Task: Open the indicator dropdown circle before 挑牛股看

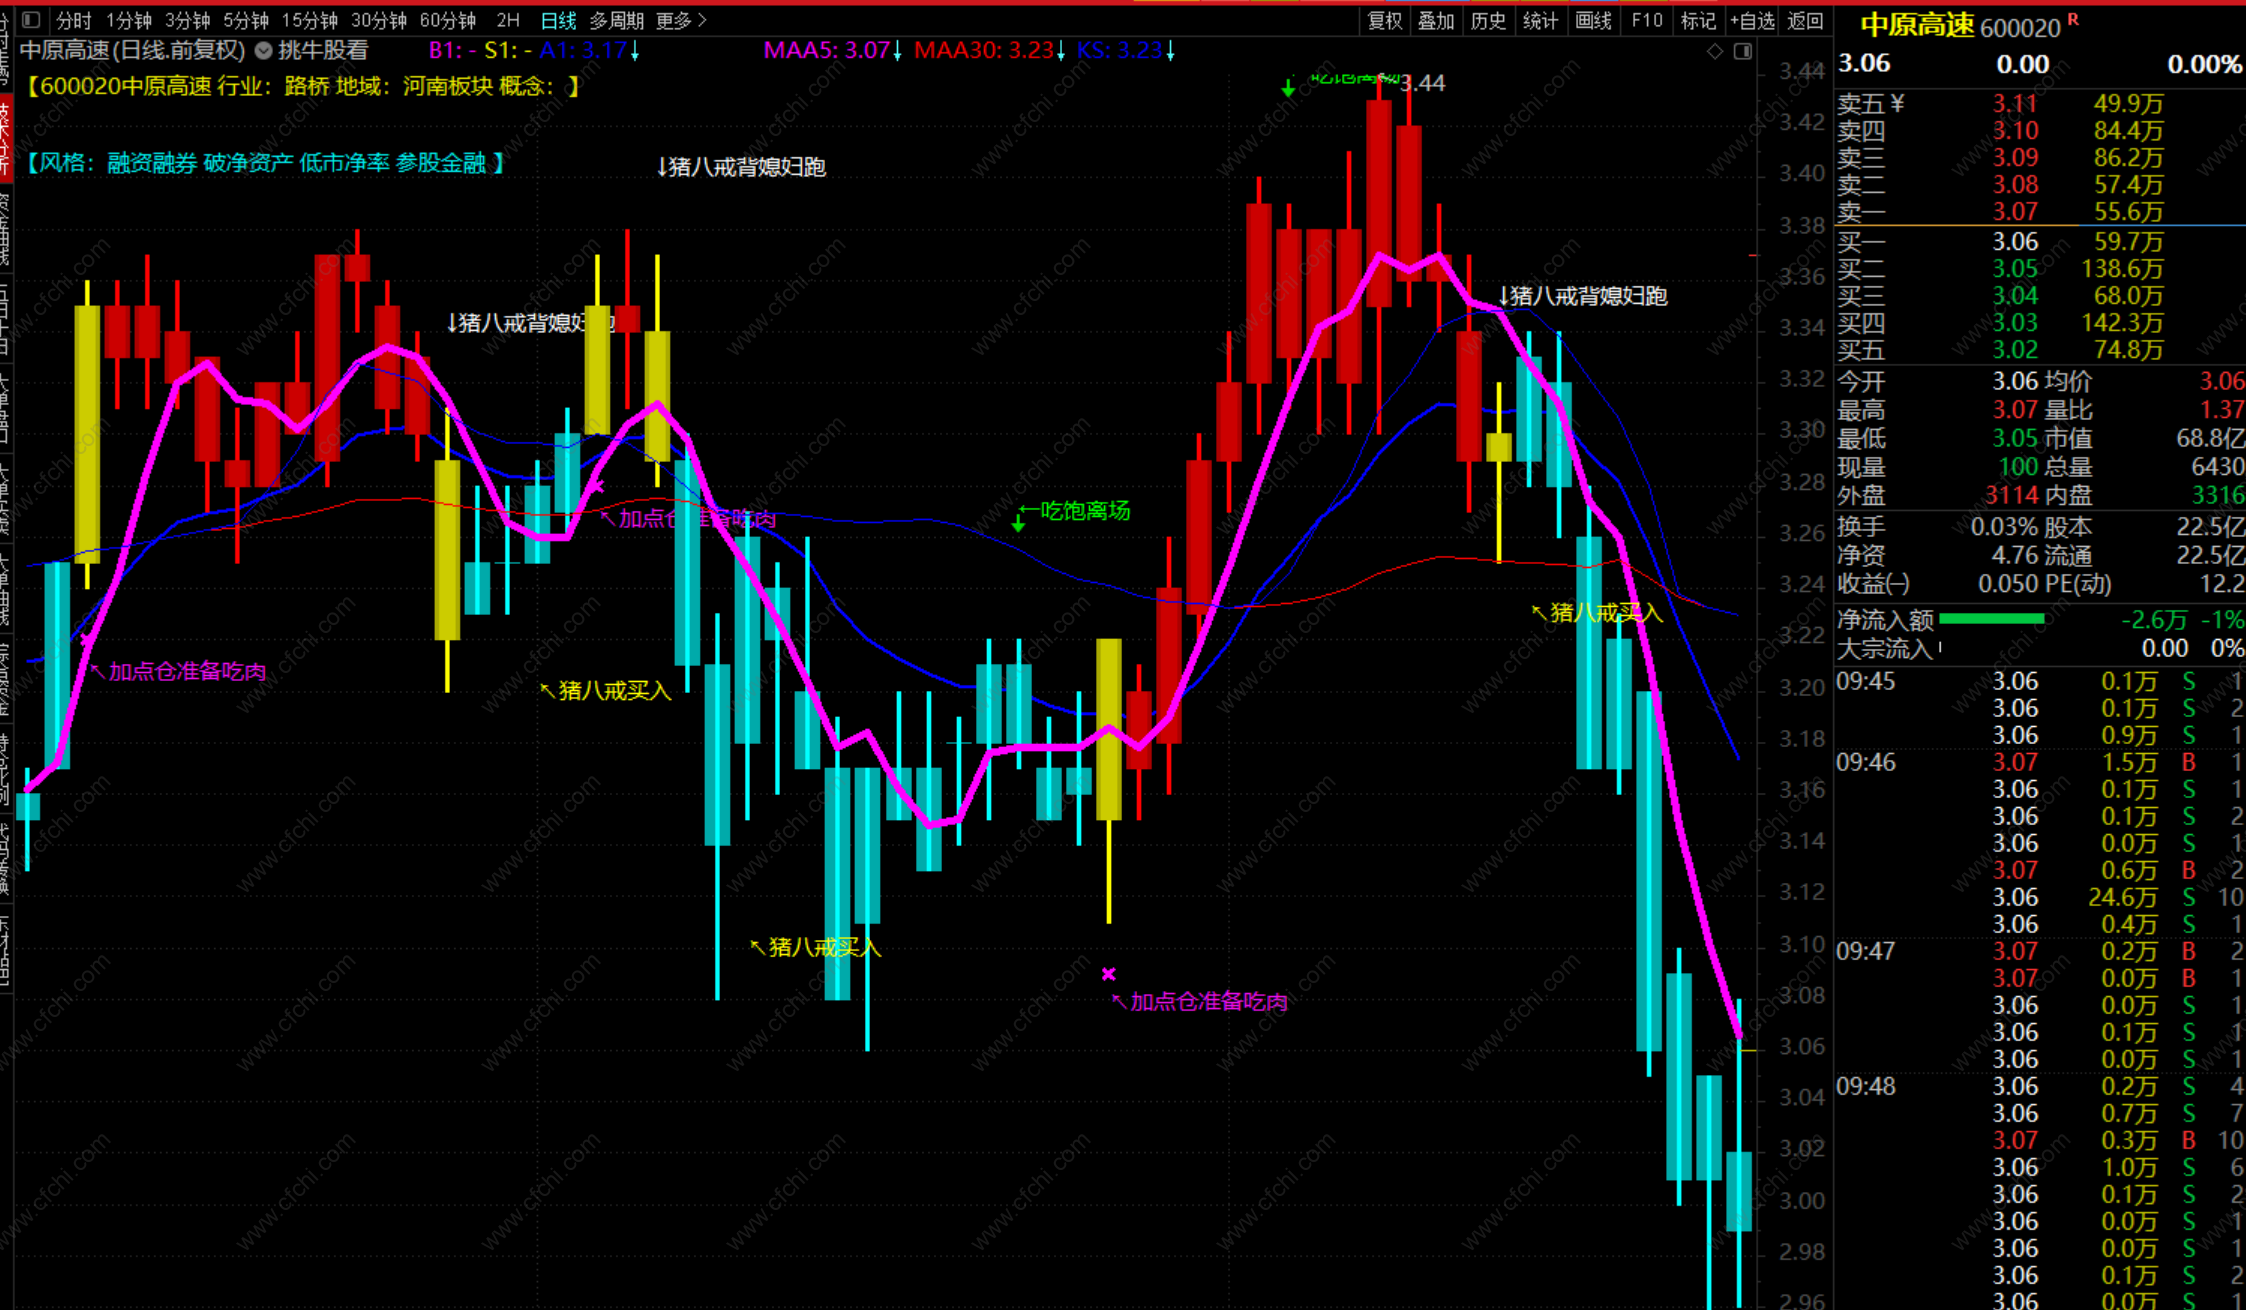Action: [x=263, y=50]
